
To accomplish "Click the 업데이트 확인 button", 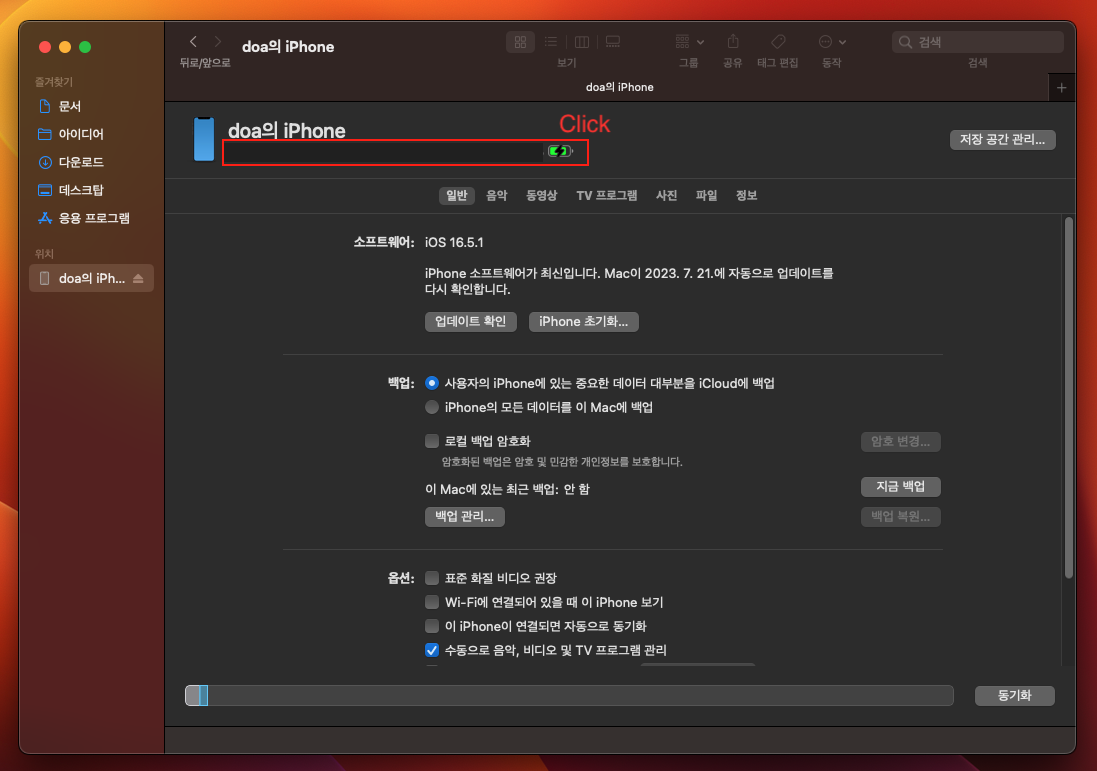I will pyautogui.click(x=471, y=322).
